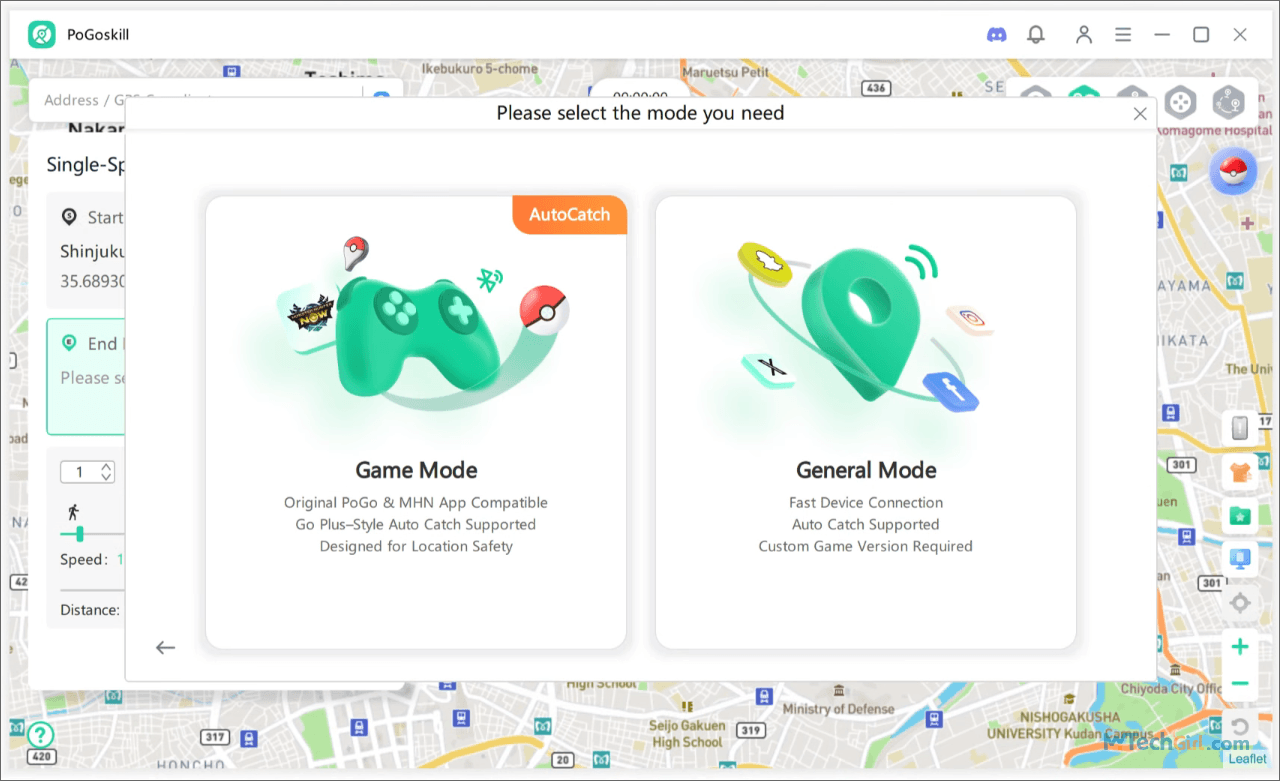The height and width of the screenshot is (781, 1280).
Task: Click the Leaflet attribution link
Action: click(1247, 759)
